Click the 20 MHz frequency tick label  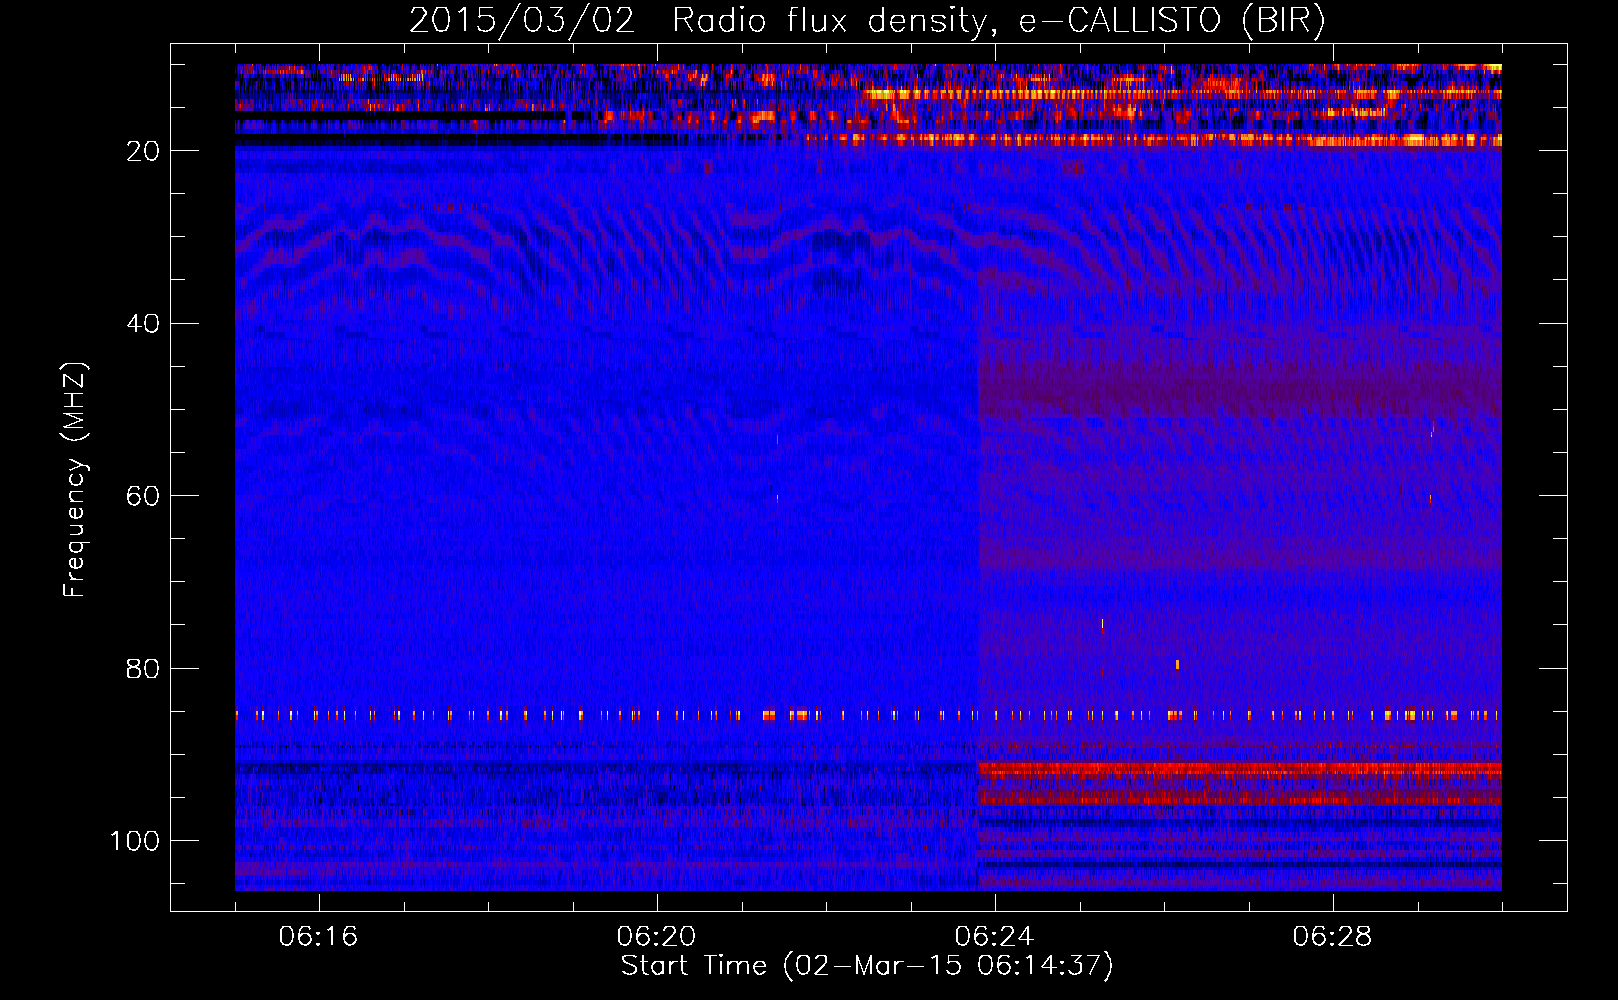[144, 151]
